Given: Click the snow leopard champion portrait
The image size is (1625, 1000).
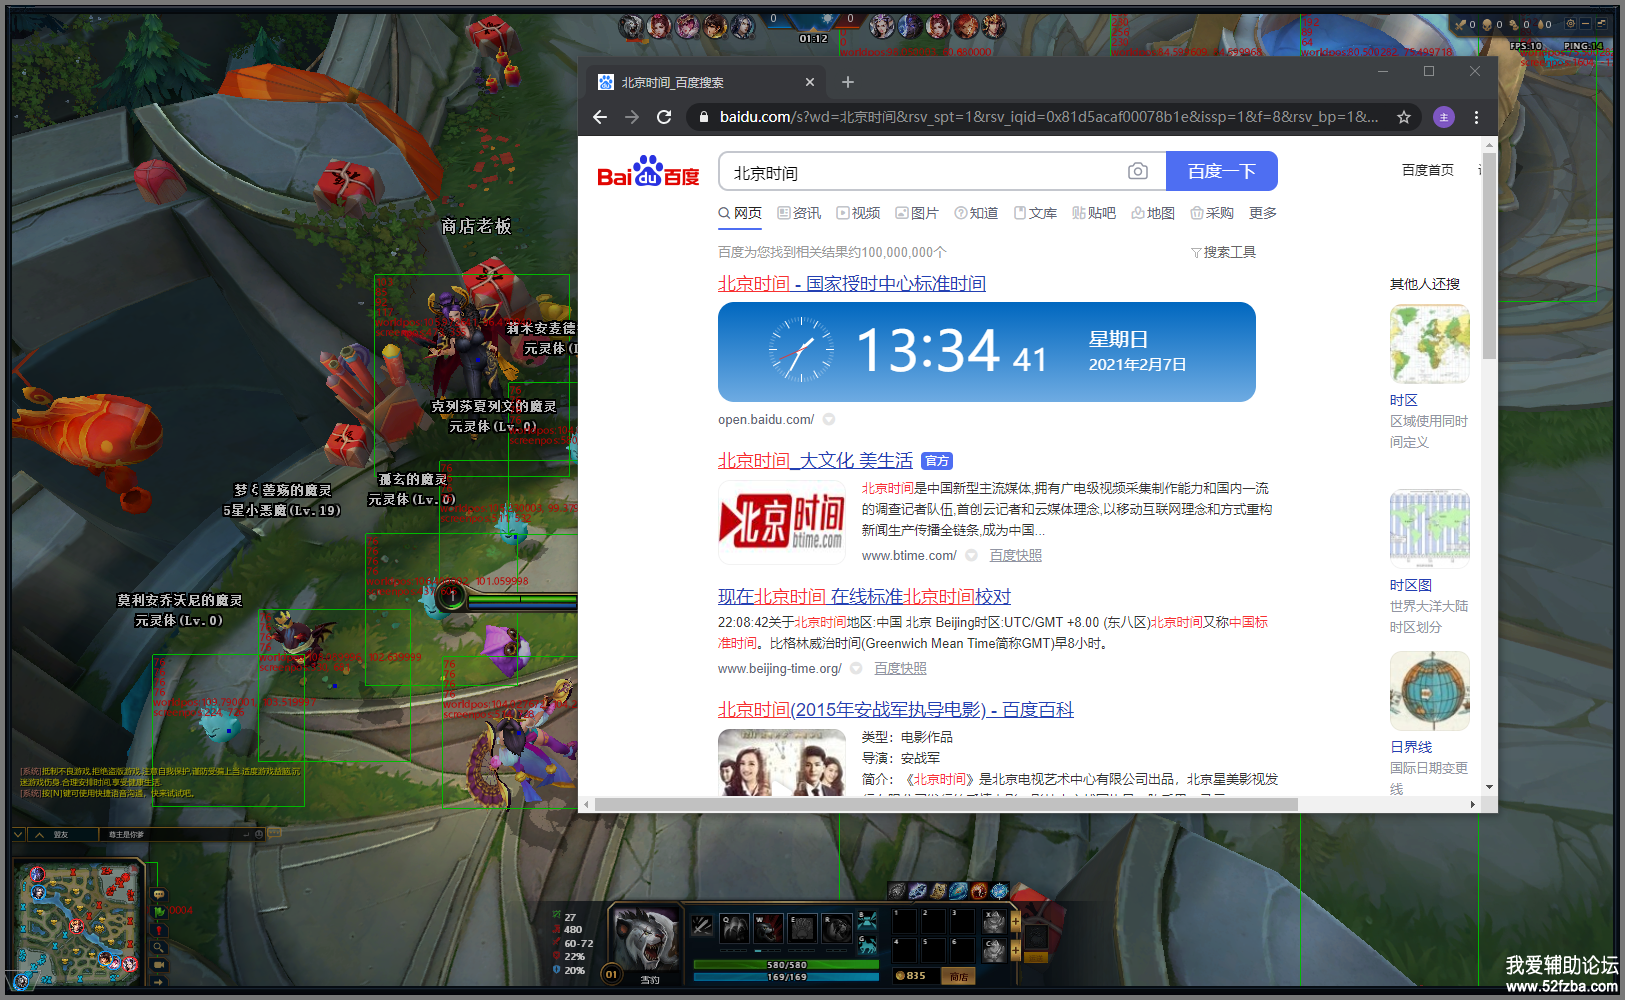Looking at the screenshot, I should click(646, 937).
